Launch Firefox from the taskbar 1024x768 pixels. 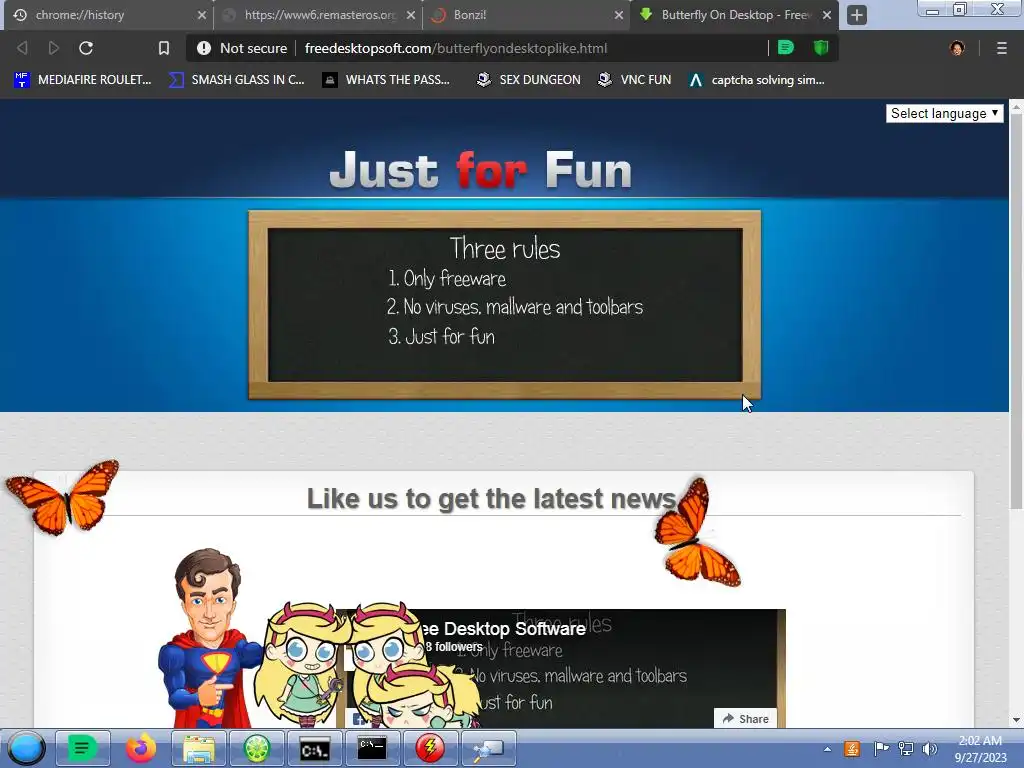click(140, 748)
